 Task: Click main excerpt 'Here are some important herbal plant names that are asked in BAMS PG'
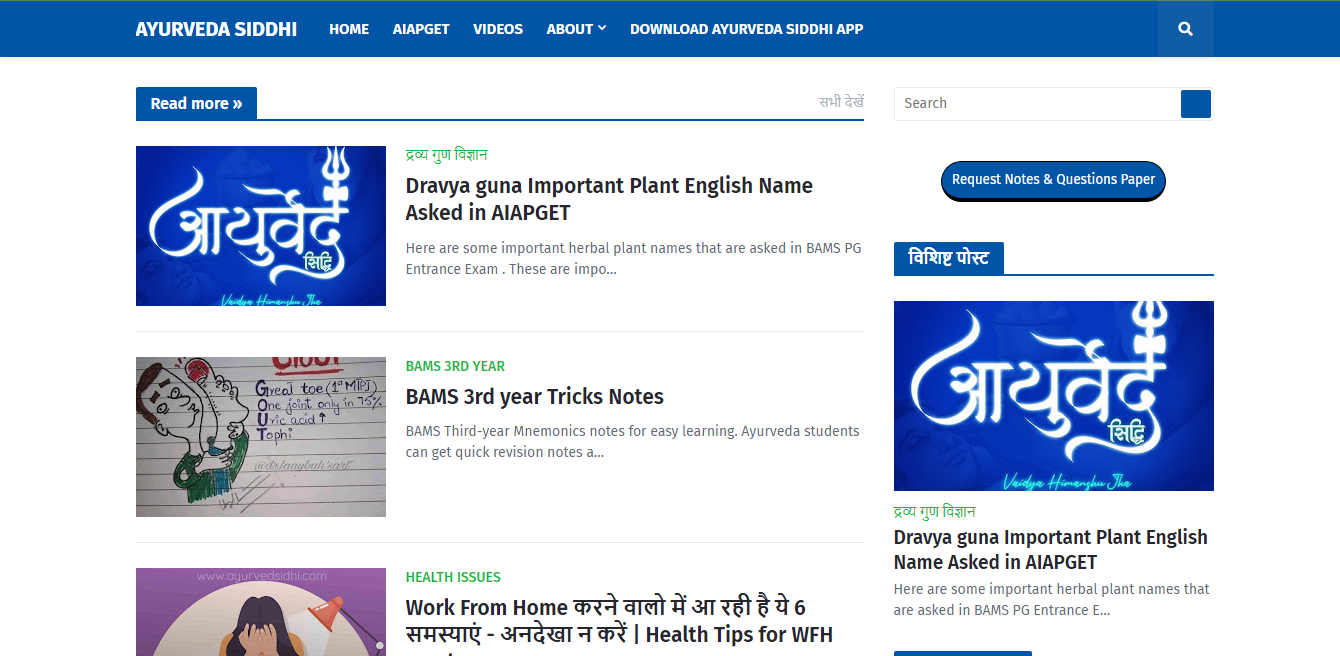click(633, 259)
